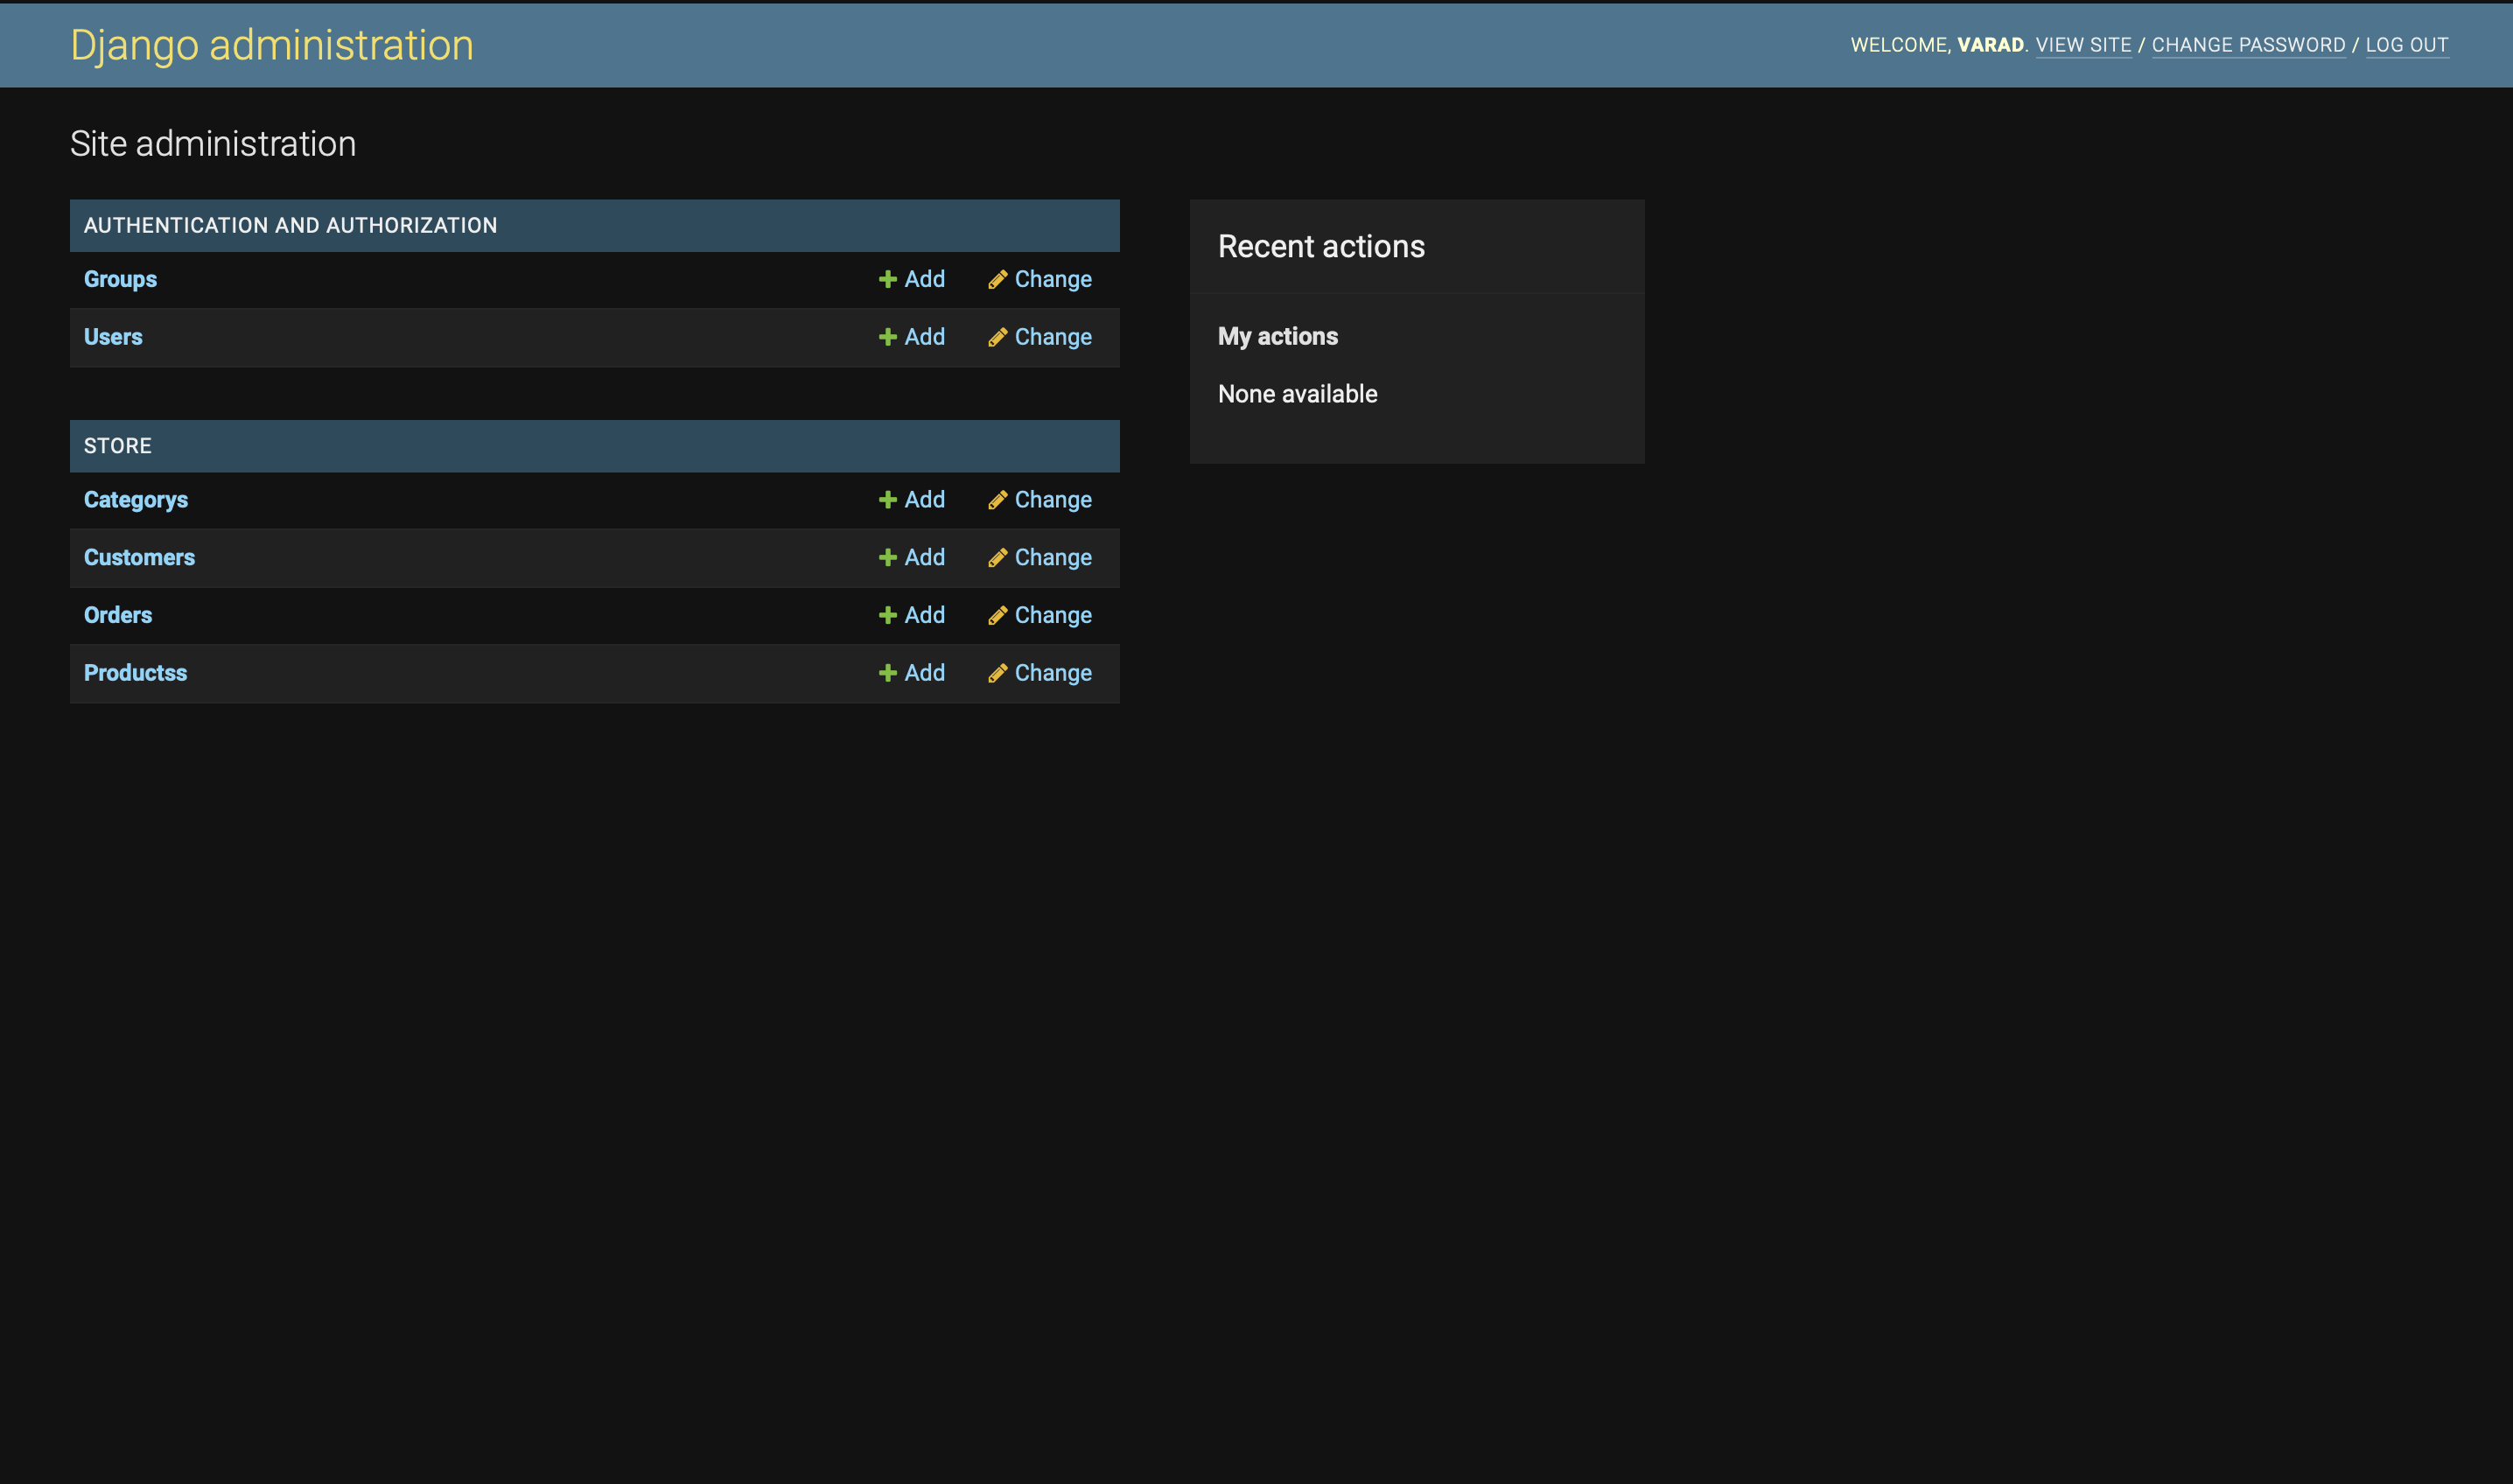This screenshot has height=1484, width=2513.
Task: Click the pencil icon beside Customers
Action: (x=997, y=558)
